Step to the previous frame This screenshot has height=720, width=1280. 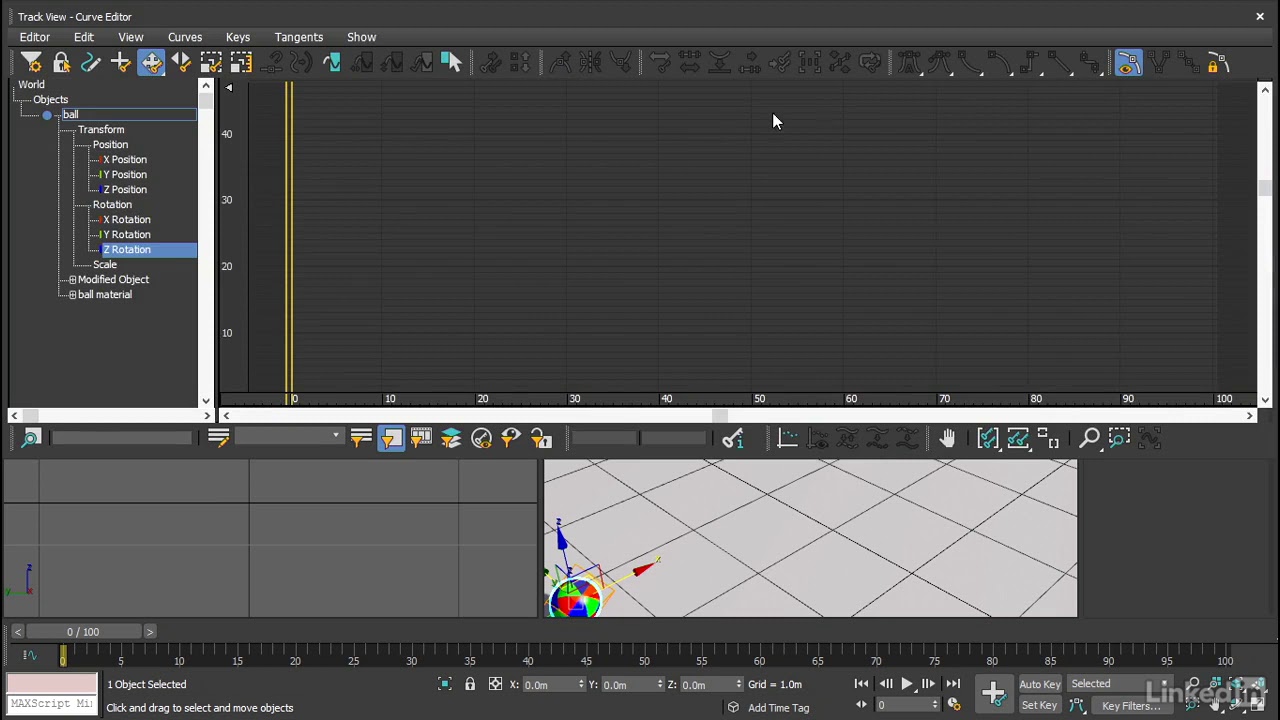click(x=885, y=684)
